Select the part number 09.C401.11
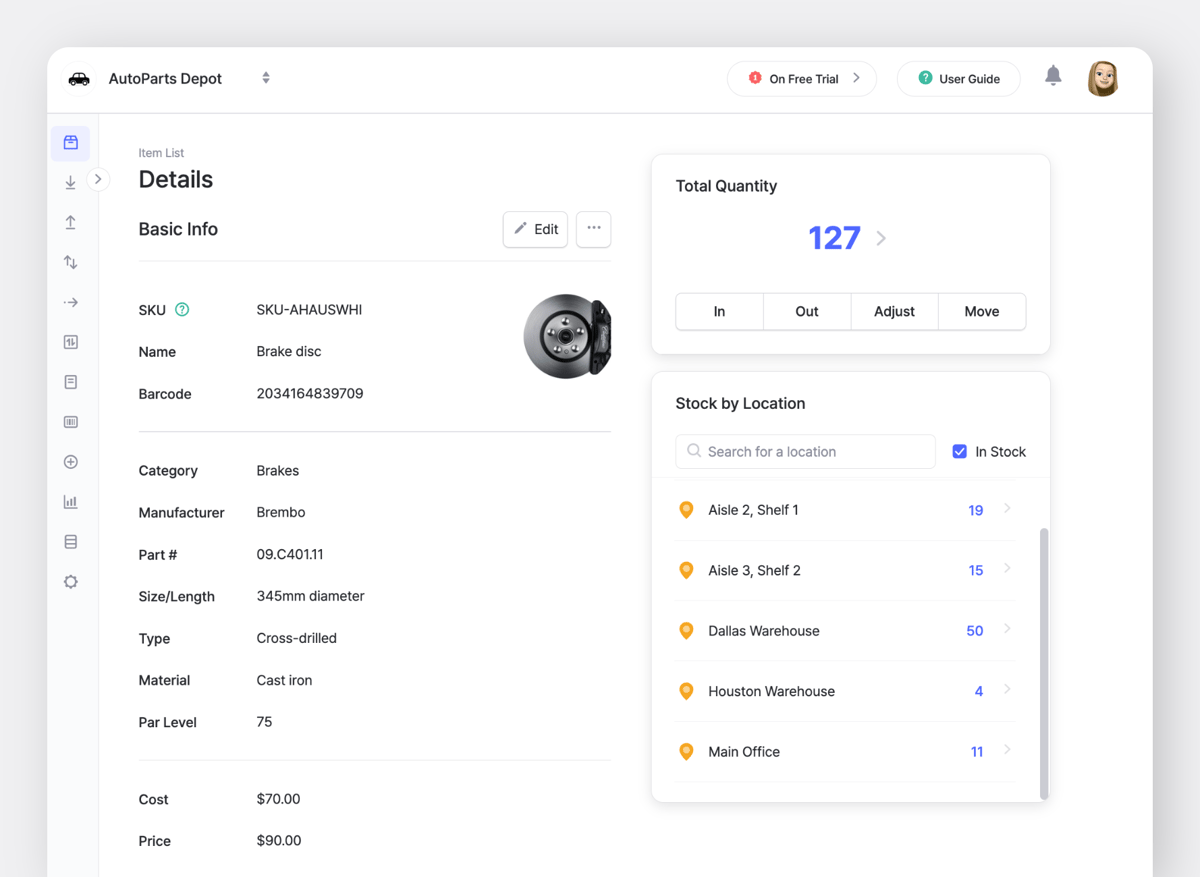The width and height of the screenshot is (1200, 877). pyautogui.click(x=290, y=554)
